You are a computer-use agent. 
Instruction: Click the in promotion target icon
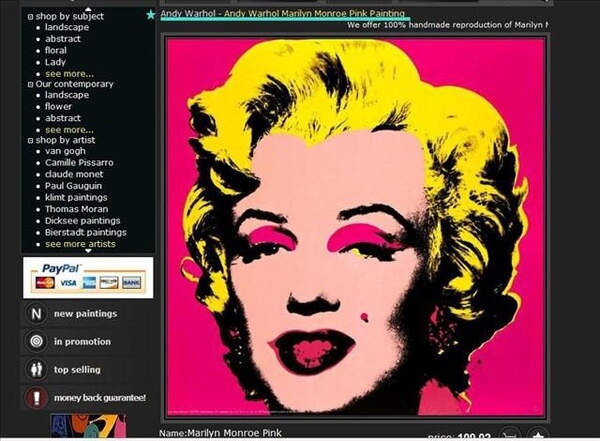pos(36,342)
